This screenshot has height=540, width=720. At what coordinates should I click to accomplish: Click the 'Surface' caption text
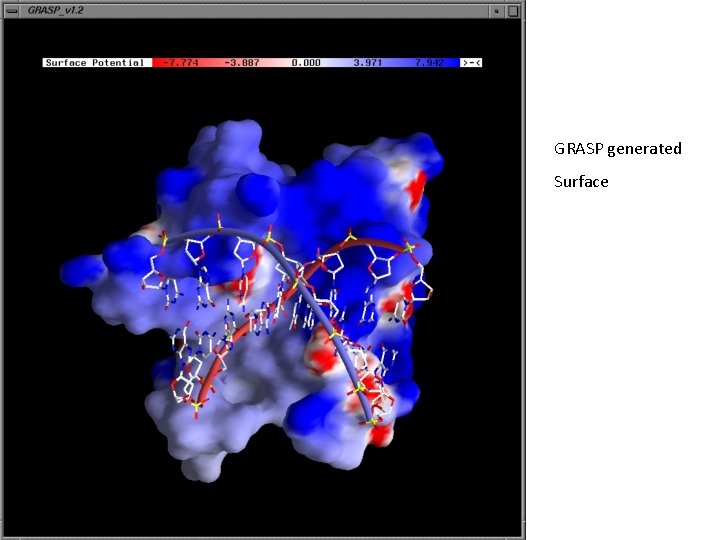[581, 182]
